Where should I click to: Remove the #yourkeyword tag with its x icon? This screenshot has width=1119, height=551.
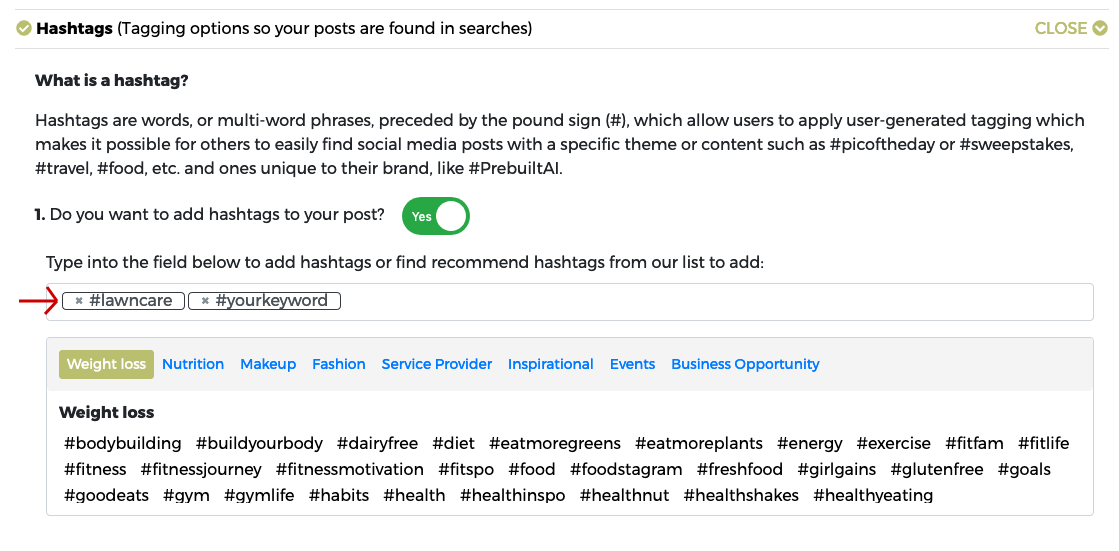pyautogui.click(x=206, y=301)
